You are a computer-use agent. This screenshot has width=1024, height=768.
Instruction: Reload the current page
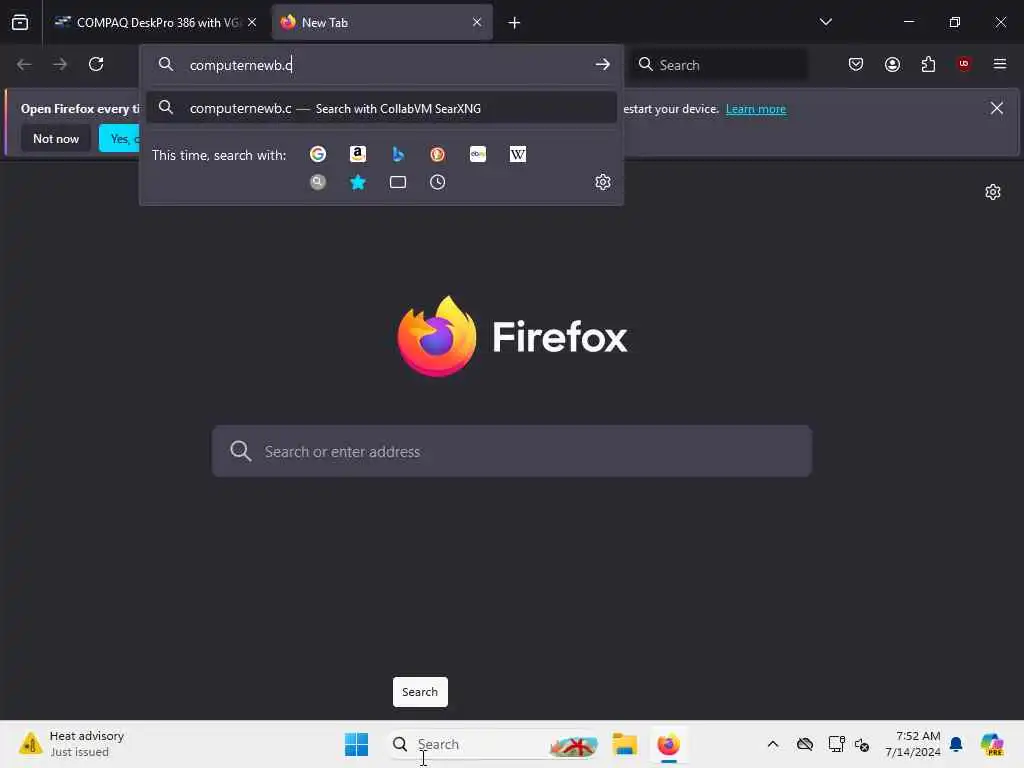(x=96, y=64)
